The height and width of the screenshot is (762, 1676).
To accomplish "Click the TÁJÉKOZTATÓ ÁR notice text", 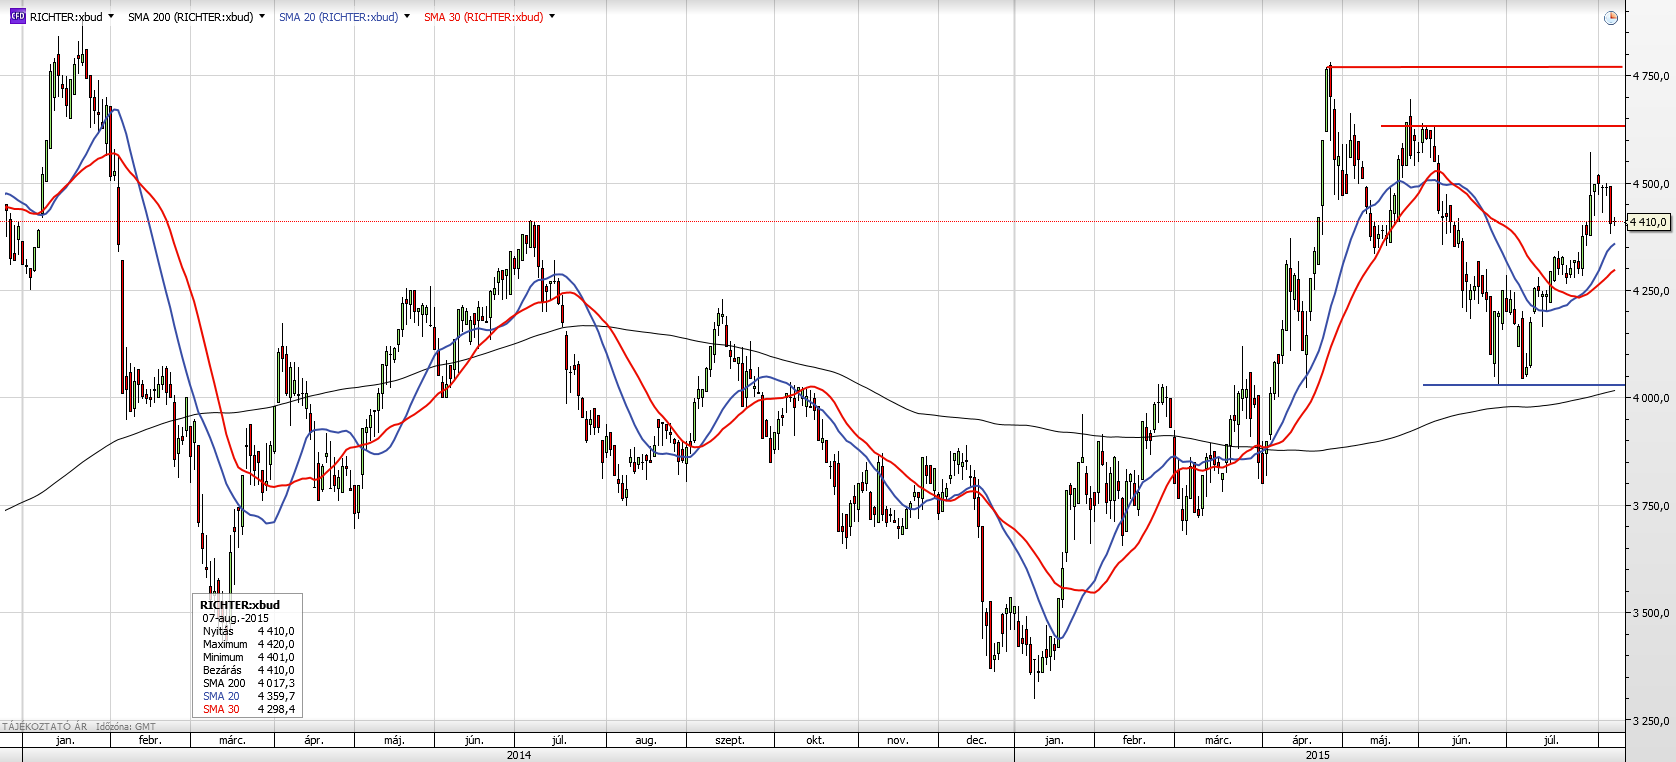I will pyautogui.click(x=45, y=727).
